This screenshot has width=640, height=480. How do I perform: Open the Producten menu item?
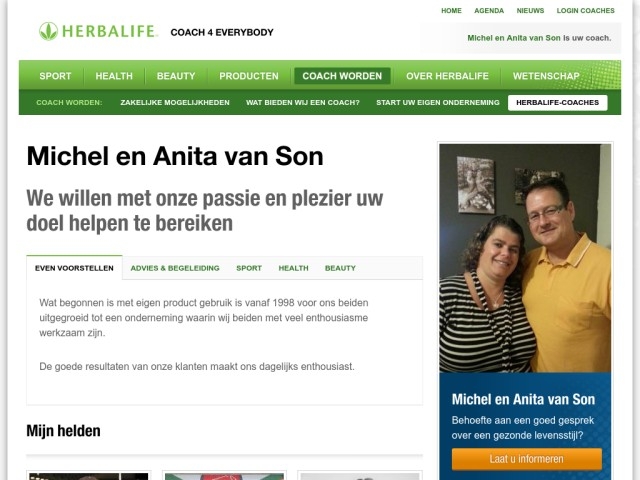[249, 76]
